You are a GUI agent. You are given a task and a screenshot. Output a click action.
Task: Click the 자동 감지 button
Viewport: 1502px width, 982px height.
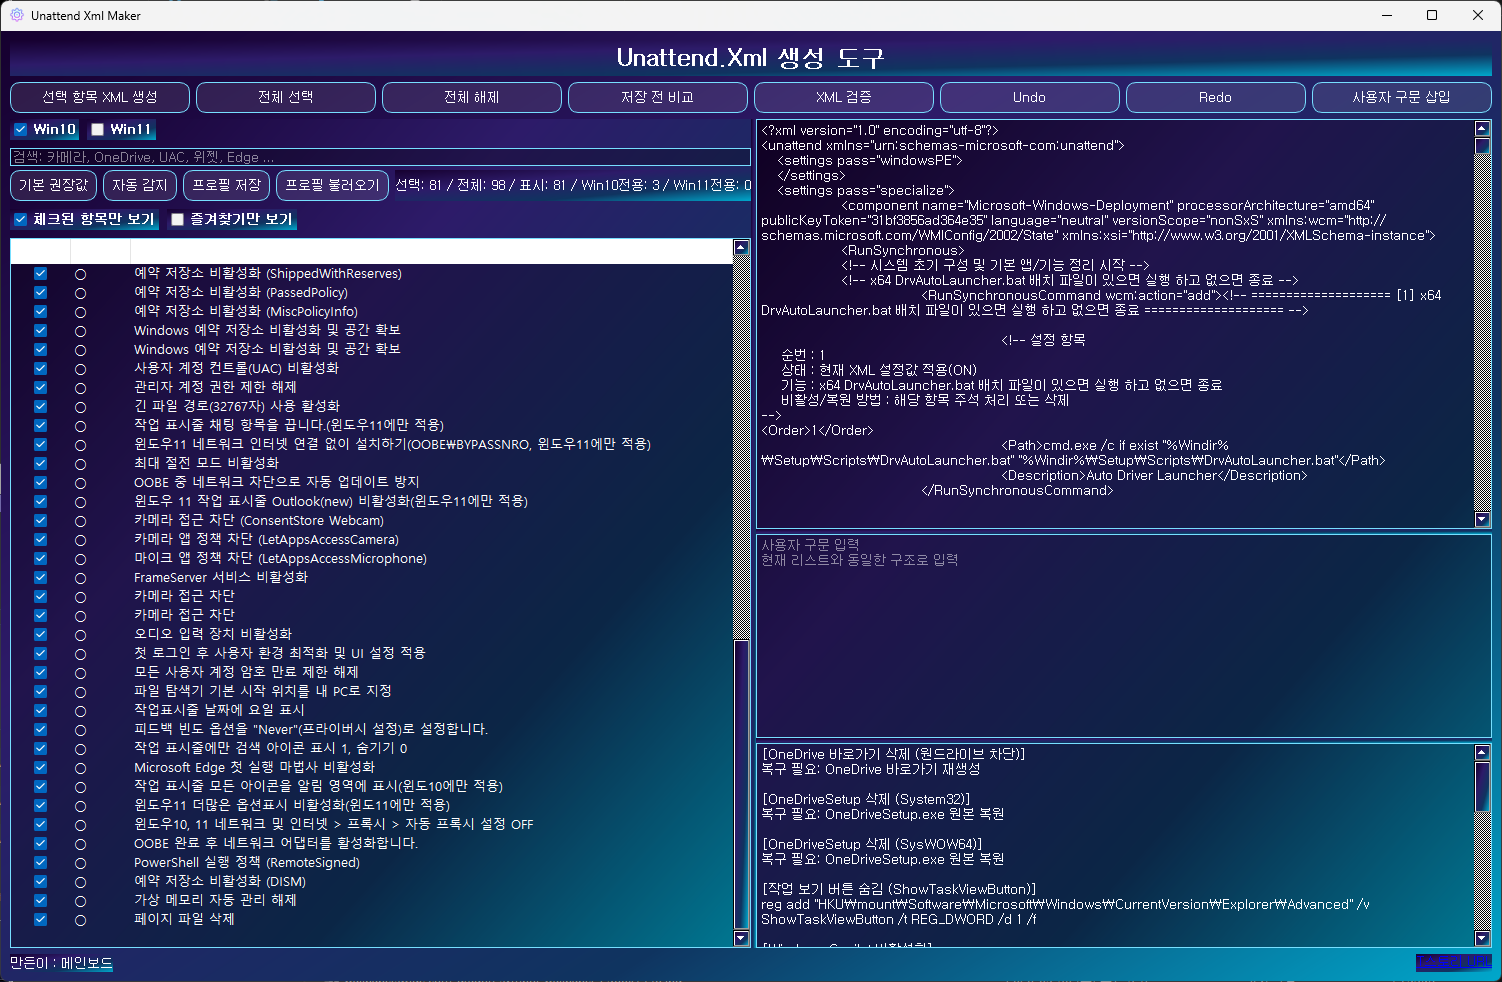[140, 185]
